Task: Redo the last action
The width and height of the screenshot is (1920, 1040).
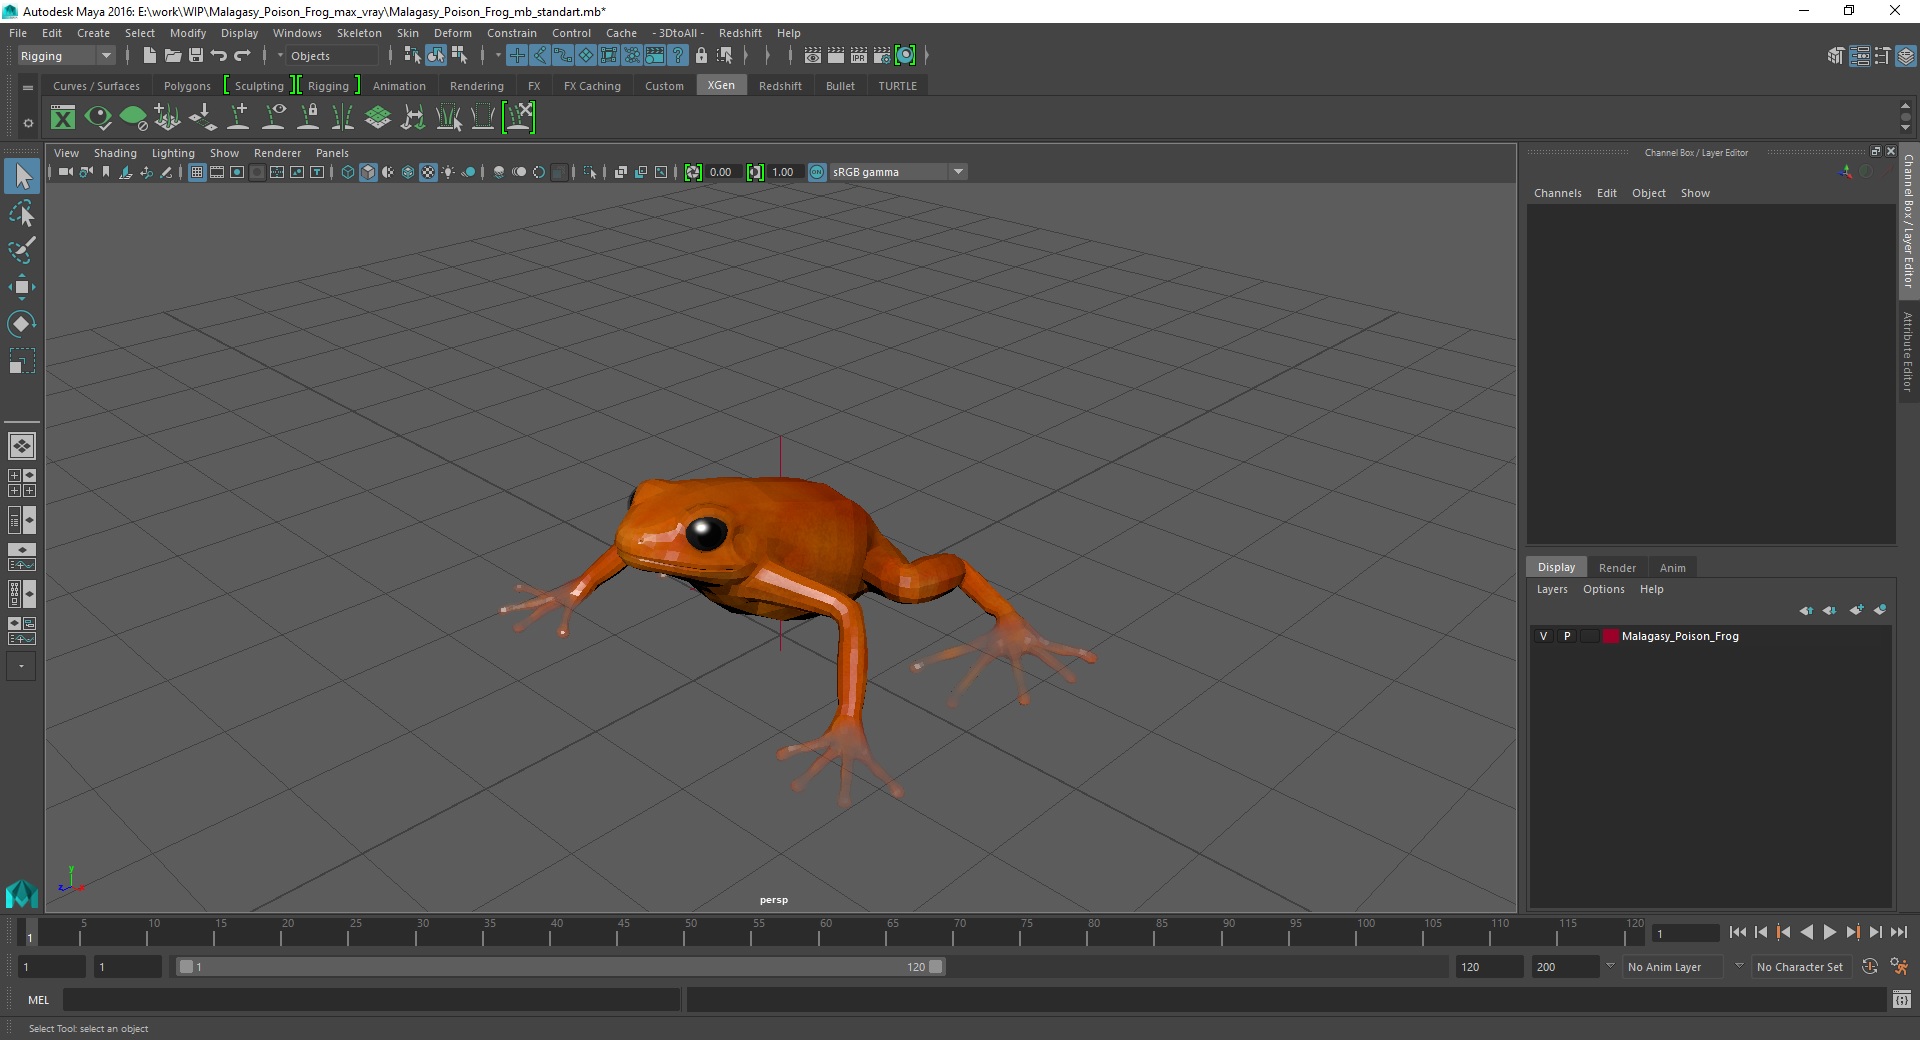Action: 242,56
